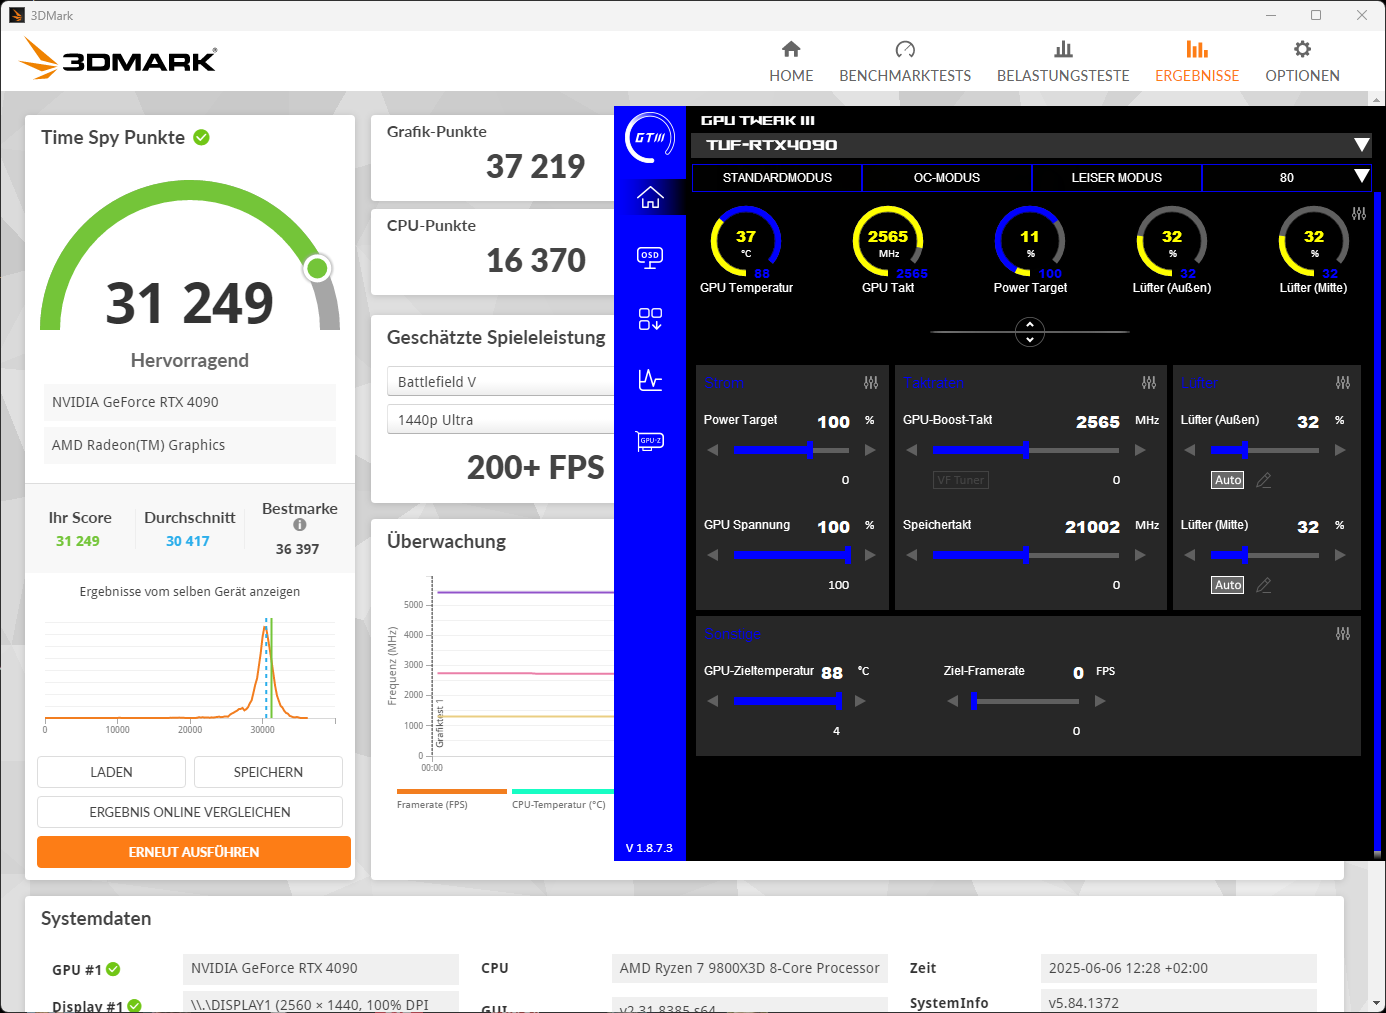Screen dimensions: 1386x1013
Task: Go to 3DMark HOME icon
Action: coord(791,49)
